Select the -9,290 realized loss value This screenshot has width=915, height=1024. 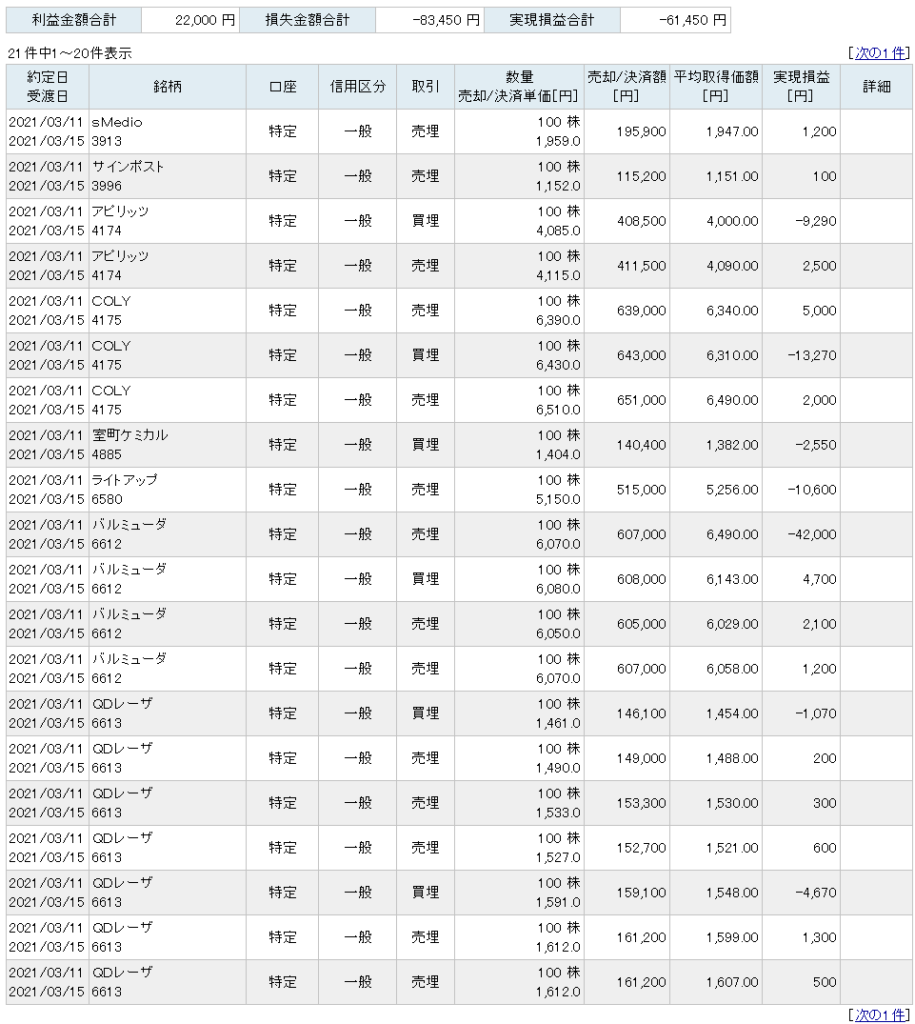click(816, 221)
